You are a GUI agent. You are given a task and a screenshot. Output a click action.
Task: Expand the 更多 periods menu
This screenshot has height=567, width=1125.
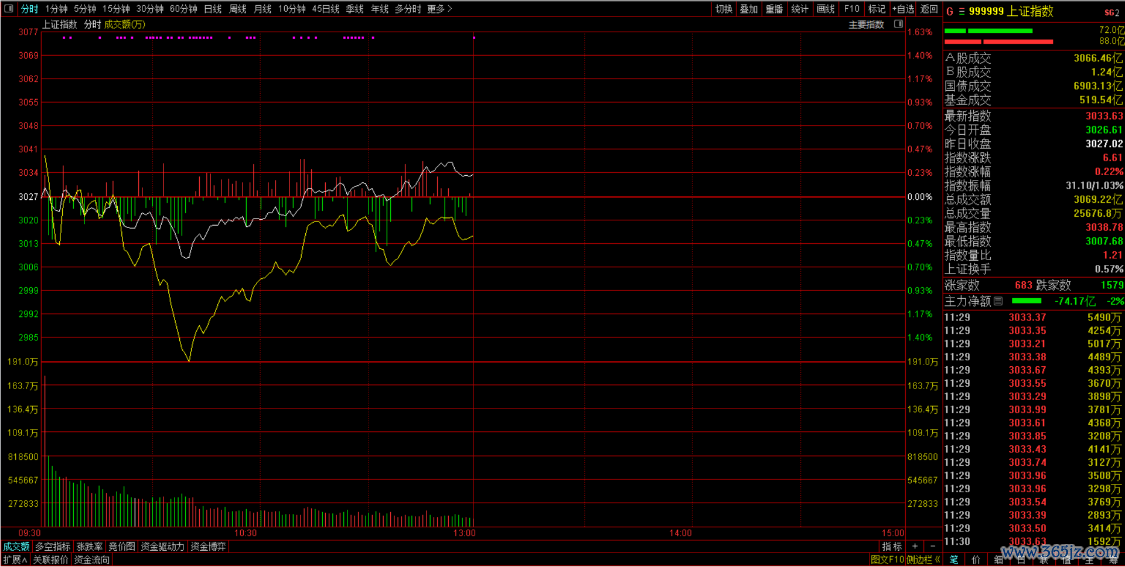coord(440,9)
